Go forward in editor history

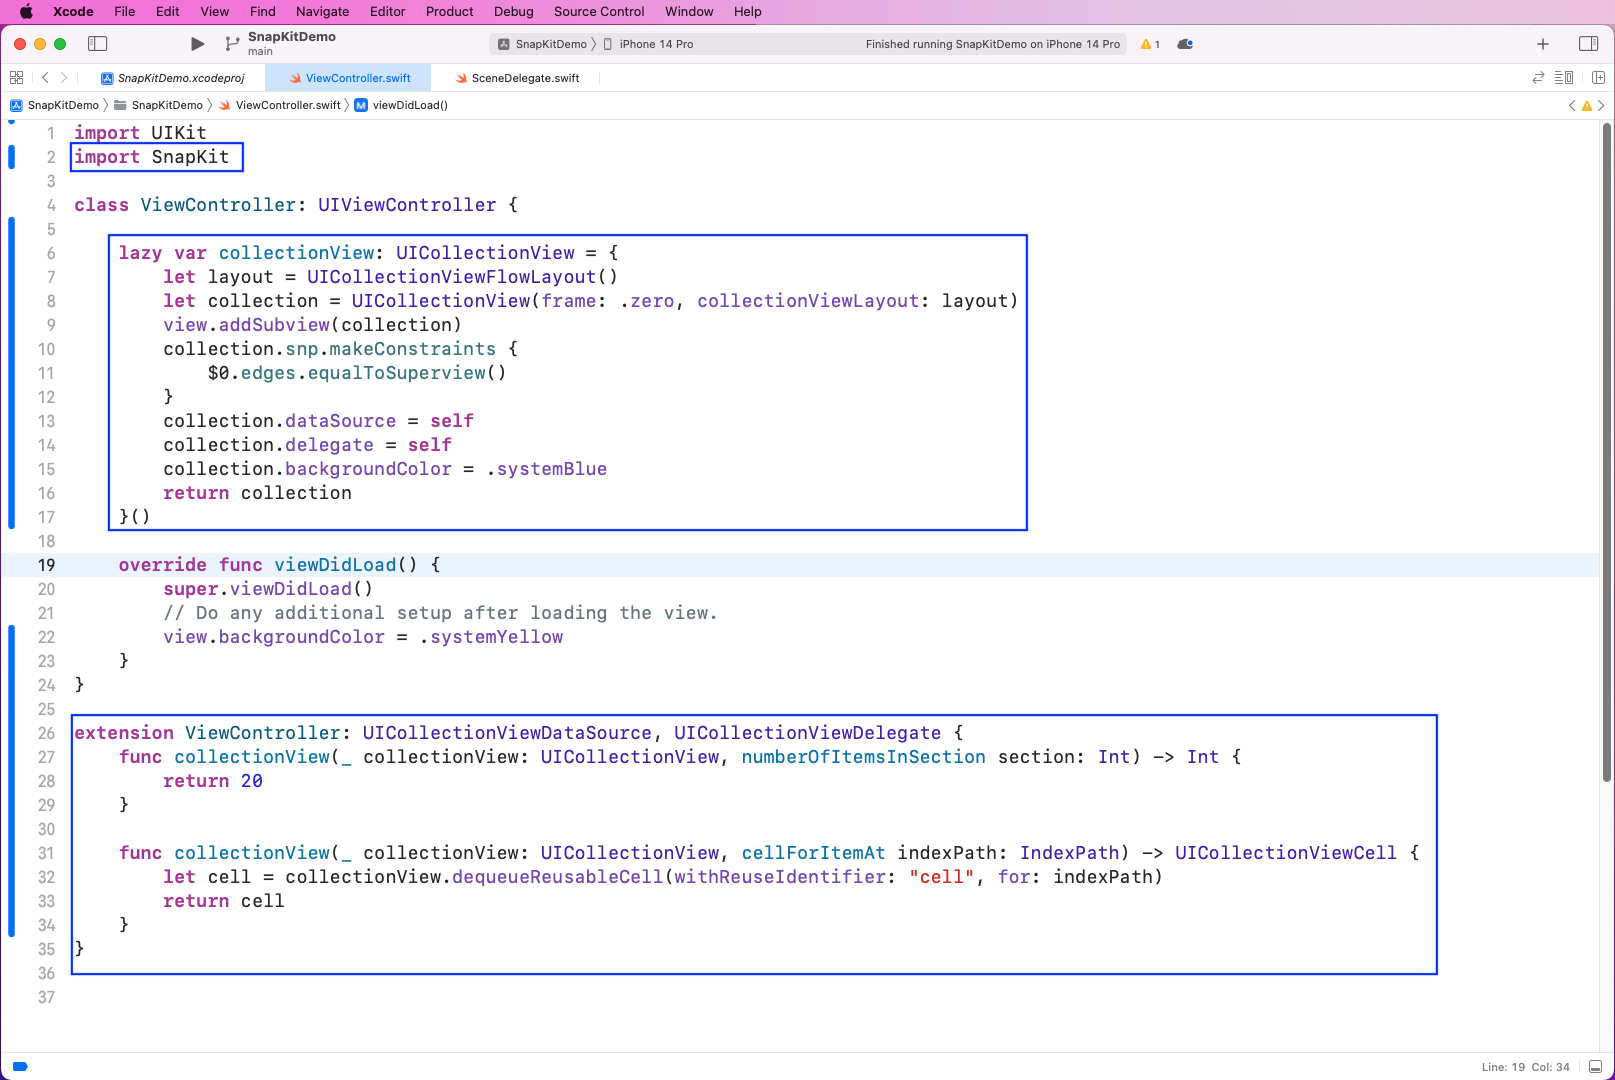(x=64, y=78)
